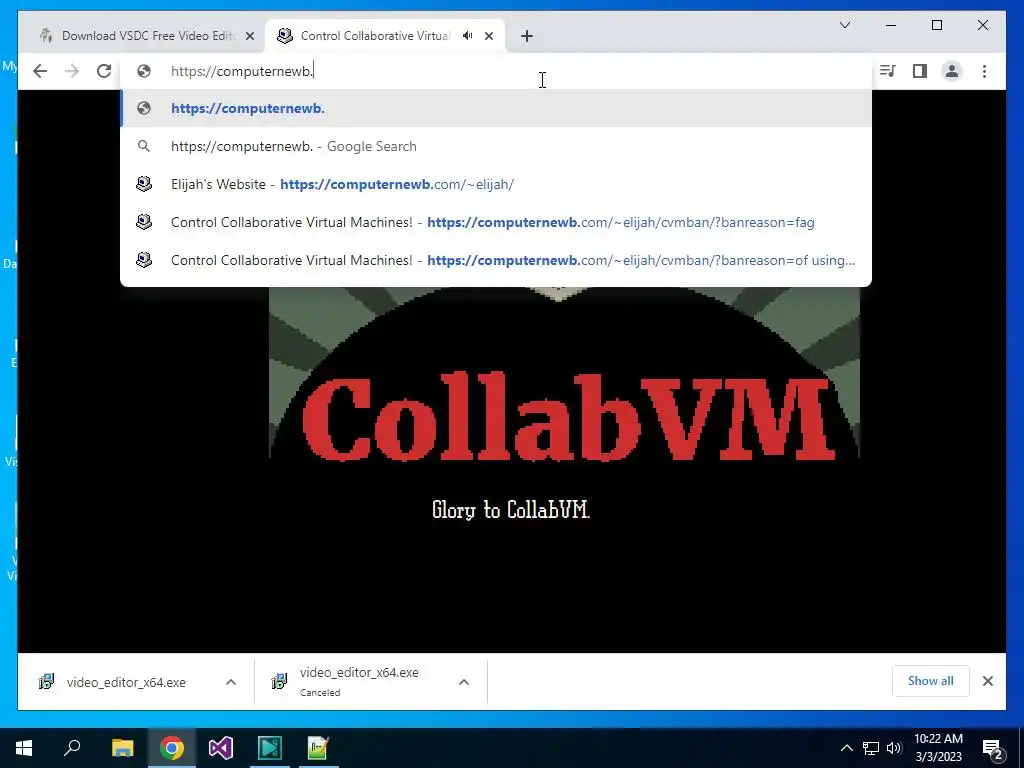Go back with the browser back arrow

[x=40, y=71]
